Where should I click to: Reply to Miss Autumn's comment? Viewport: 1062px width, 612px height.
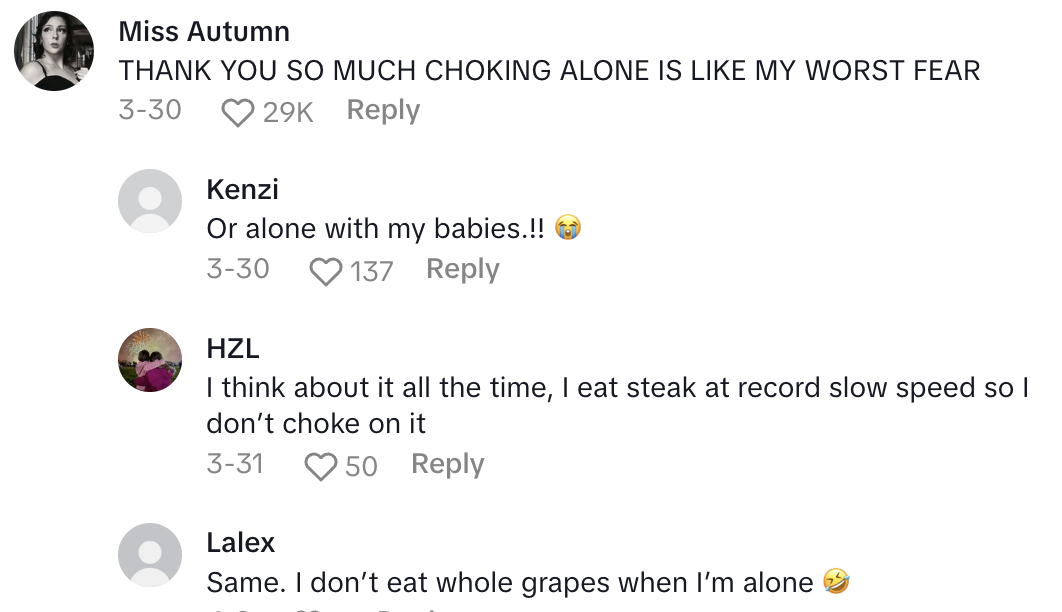click(x=383, y=110)
